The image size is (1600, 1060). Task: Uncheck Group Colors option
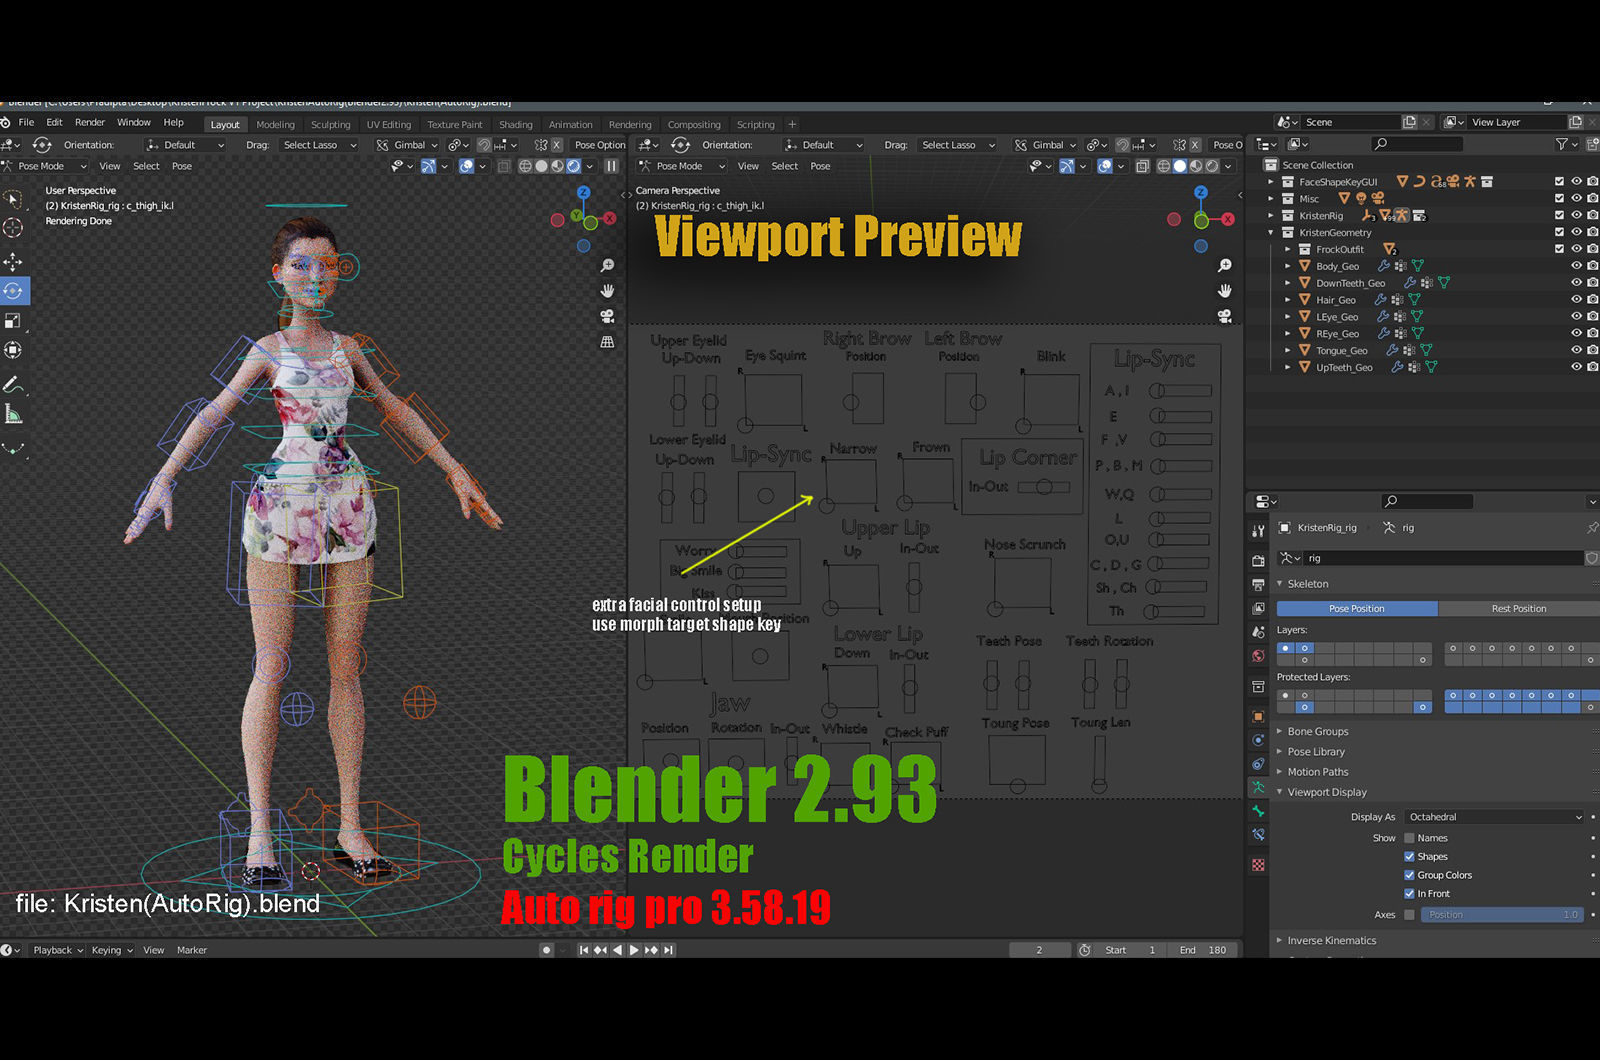pyautogui.click(x=1409, y=875)
